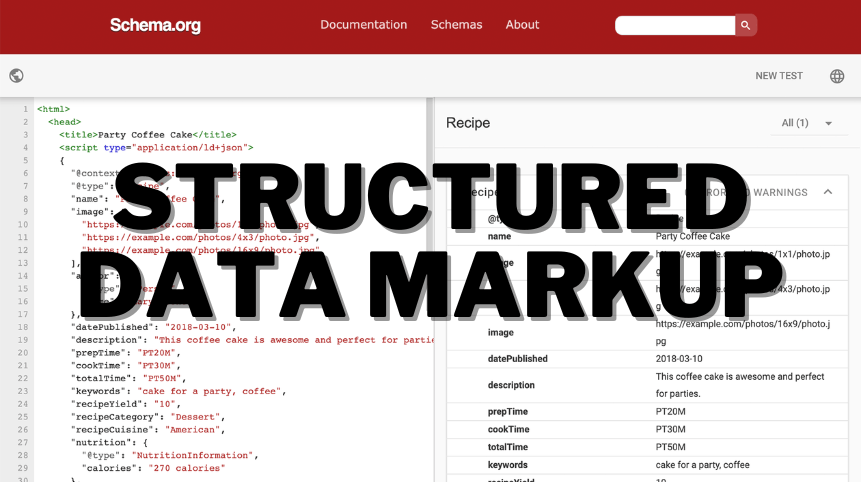This screenshot has height=482, width=861.
Task: Click the 'totalTime' property label
Action: 507,447
